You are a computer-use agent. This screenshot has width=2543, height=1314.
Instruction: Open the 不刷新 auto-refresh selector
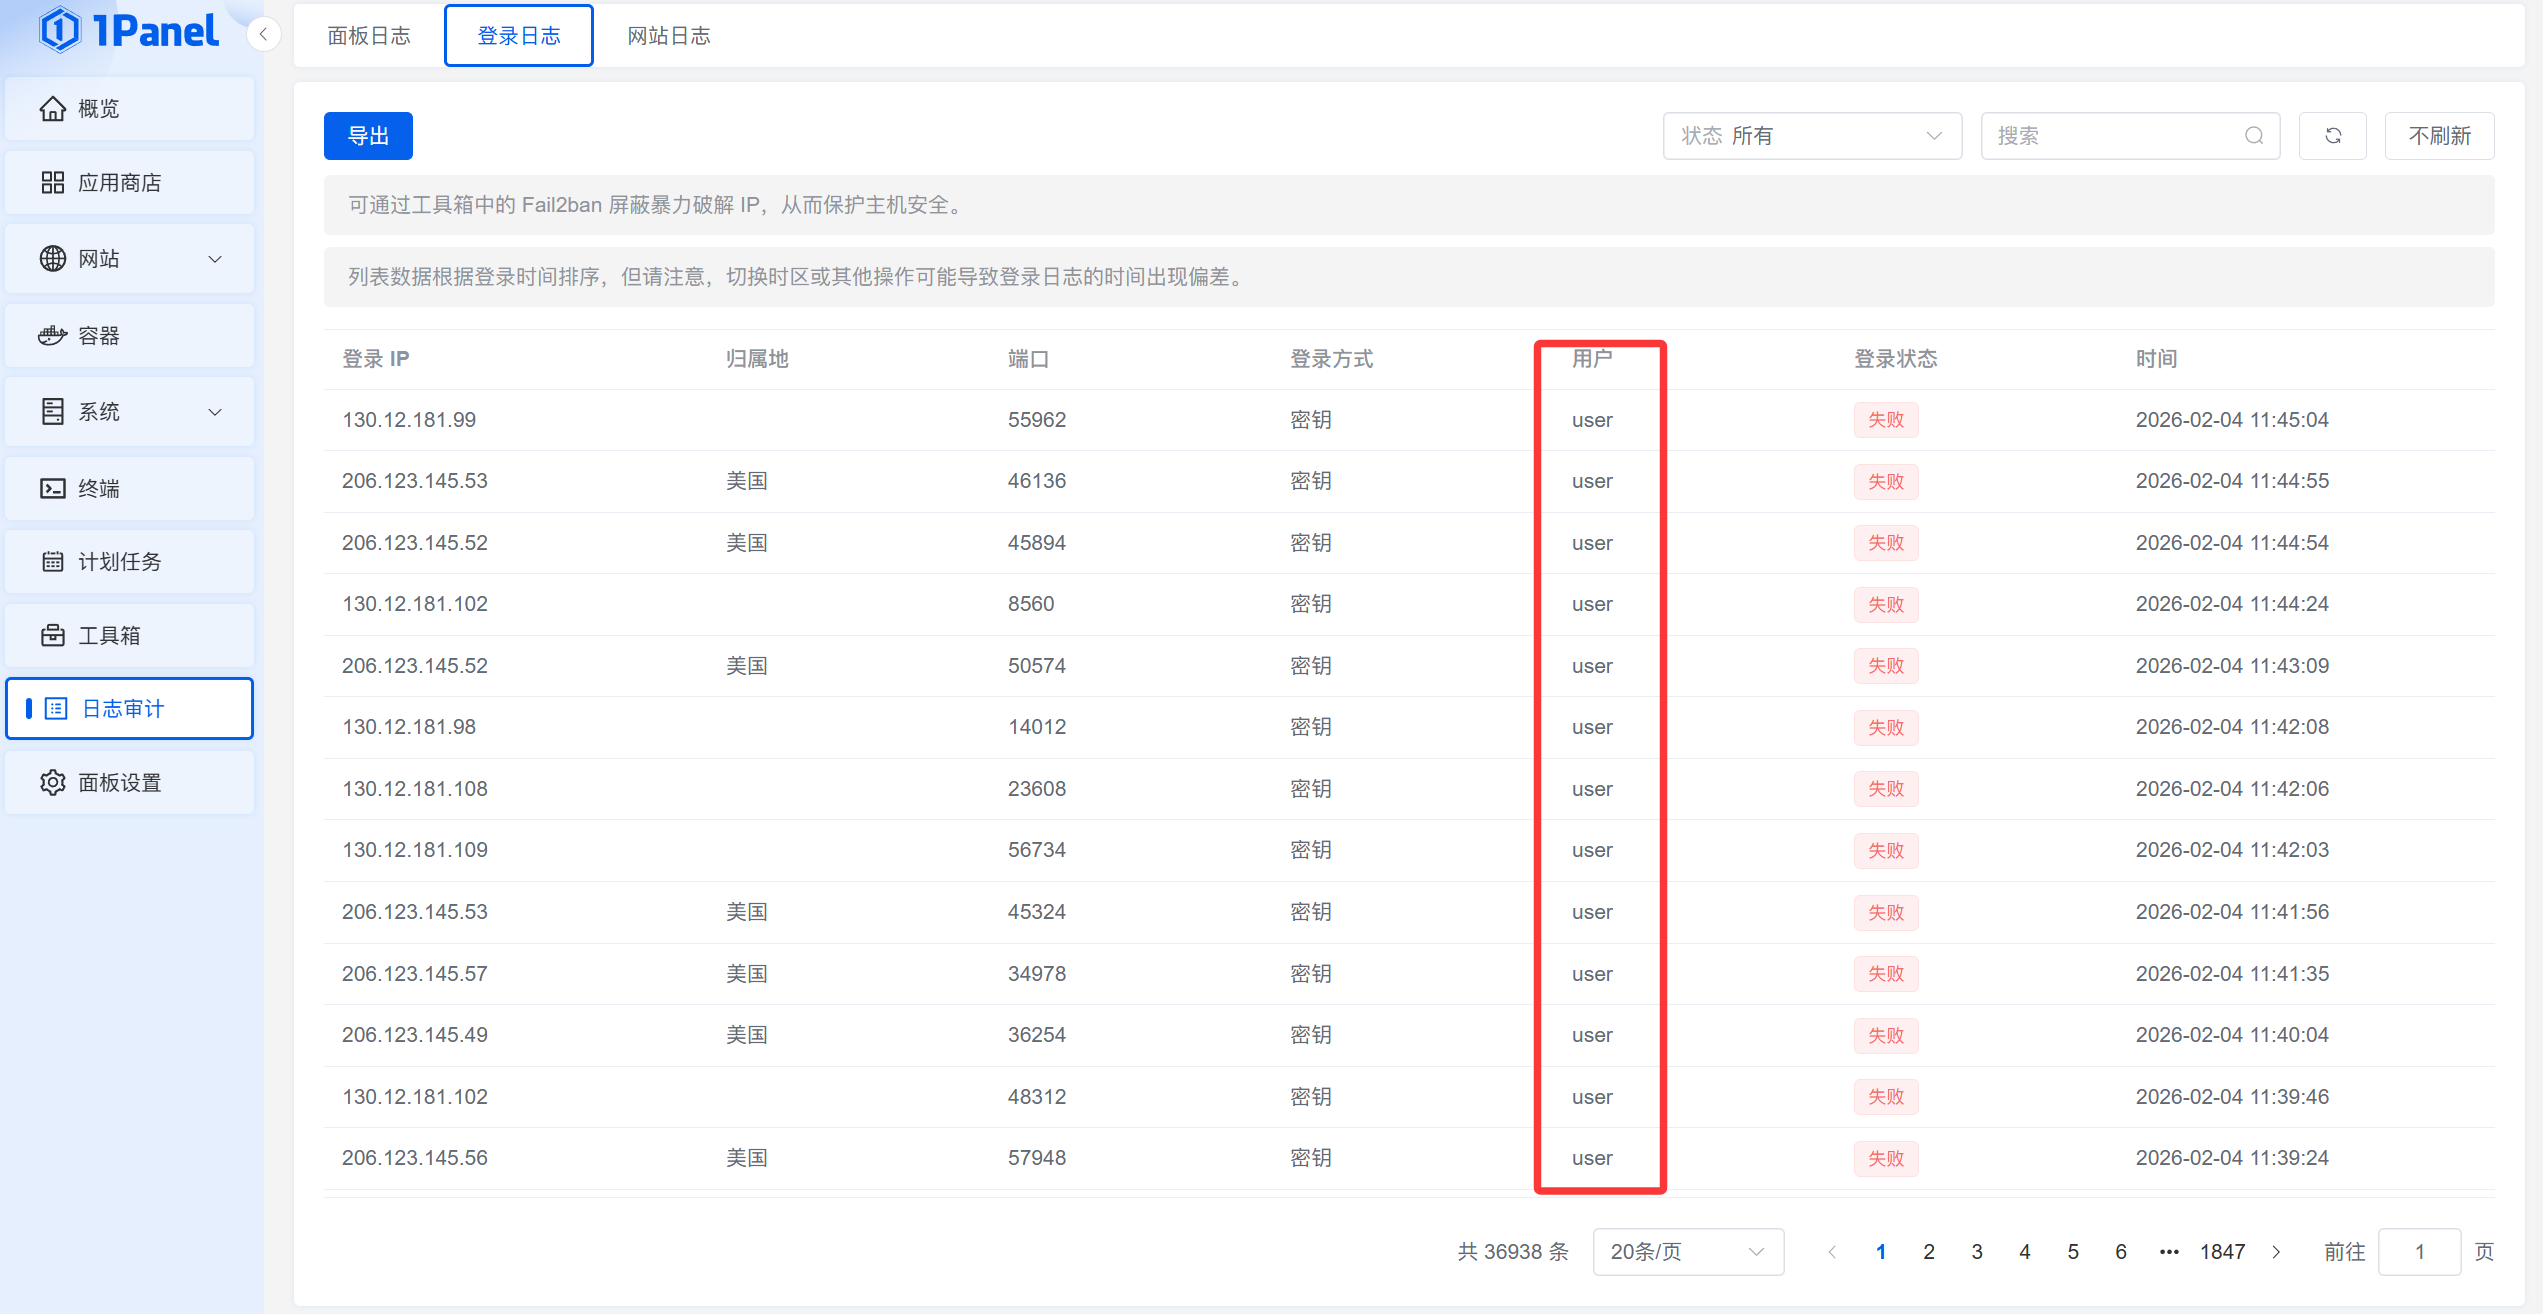tap(2438, 136)
